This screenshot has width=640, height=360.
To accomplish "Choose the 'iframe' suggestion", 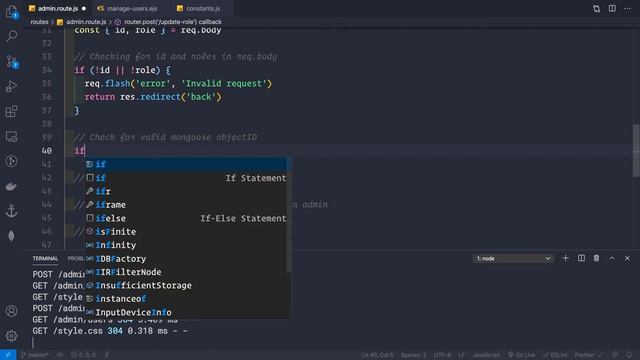I will [x=186, y=205].
